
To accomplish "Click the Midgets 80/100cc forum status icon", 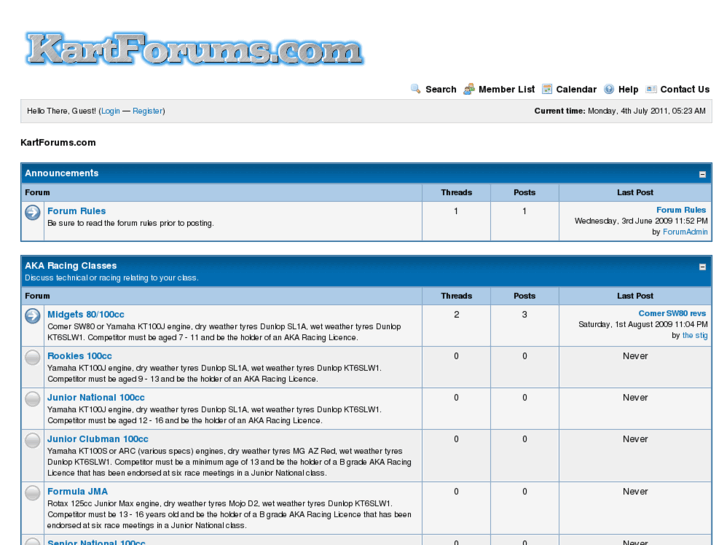I will click(x=32, y=316).
